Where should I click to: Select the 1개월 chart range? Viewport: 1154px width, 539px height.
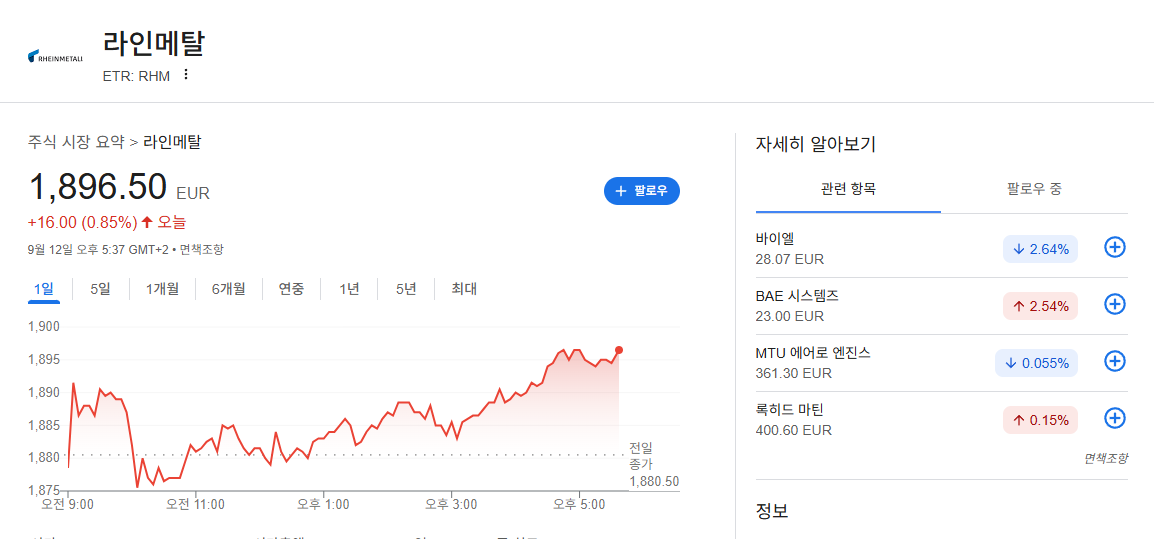pos(162,289)
